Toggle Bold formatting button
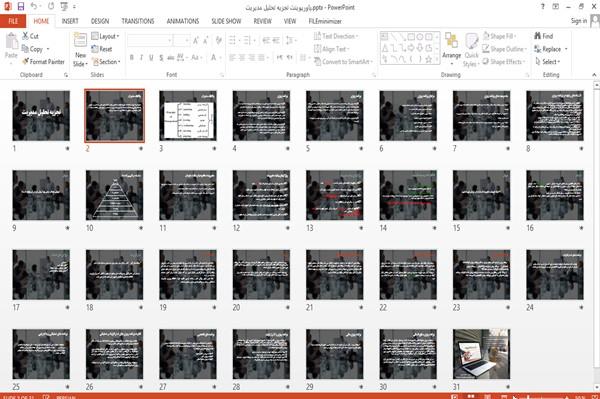Screen dimensions: 600x399 pyautogui.click(x=132, y=57)
